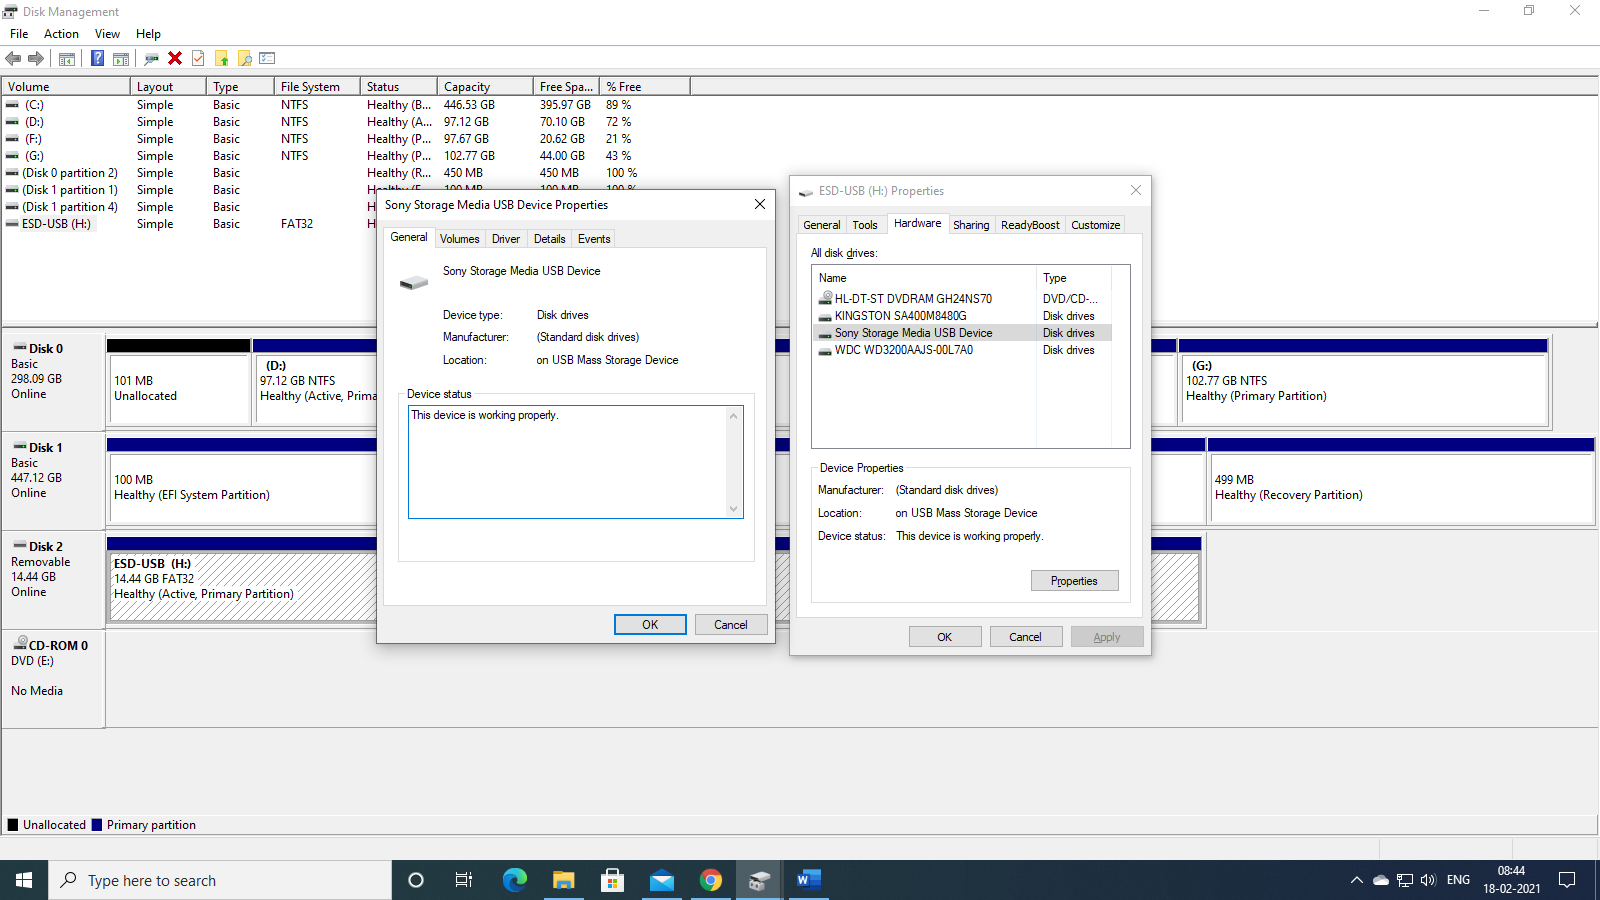1600x900 pixels.
Task: Switch to Details tab in Sony properties
Action: point(549,238)
